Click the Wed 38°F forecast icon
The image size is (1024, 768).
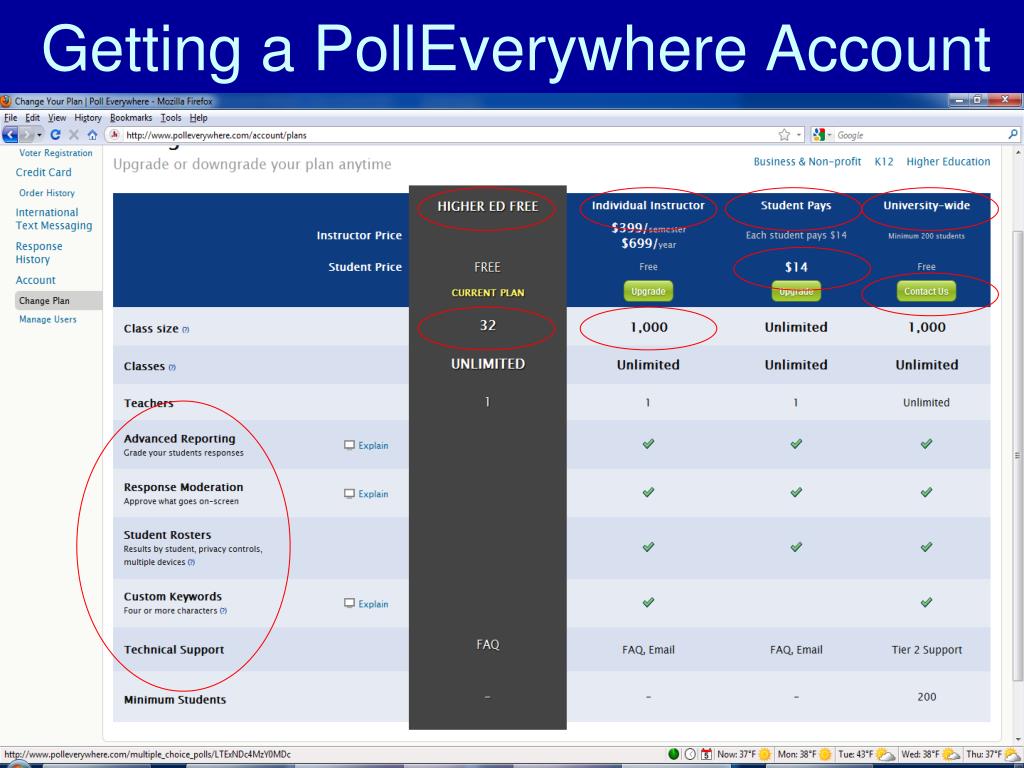(951, 754)
